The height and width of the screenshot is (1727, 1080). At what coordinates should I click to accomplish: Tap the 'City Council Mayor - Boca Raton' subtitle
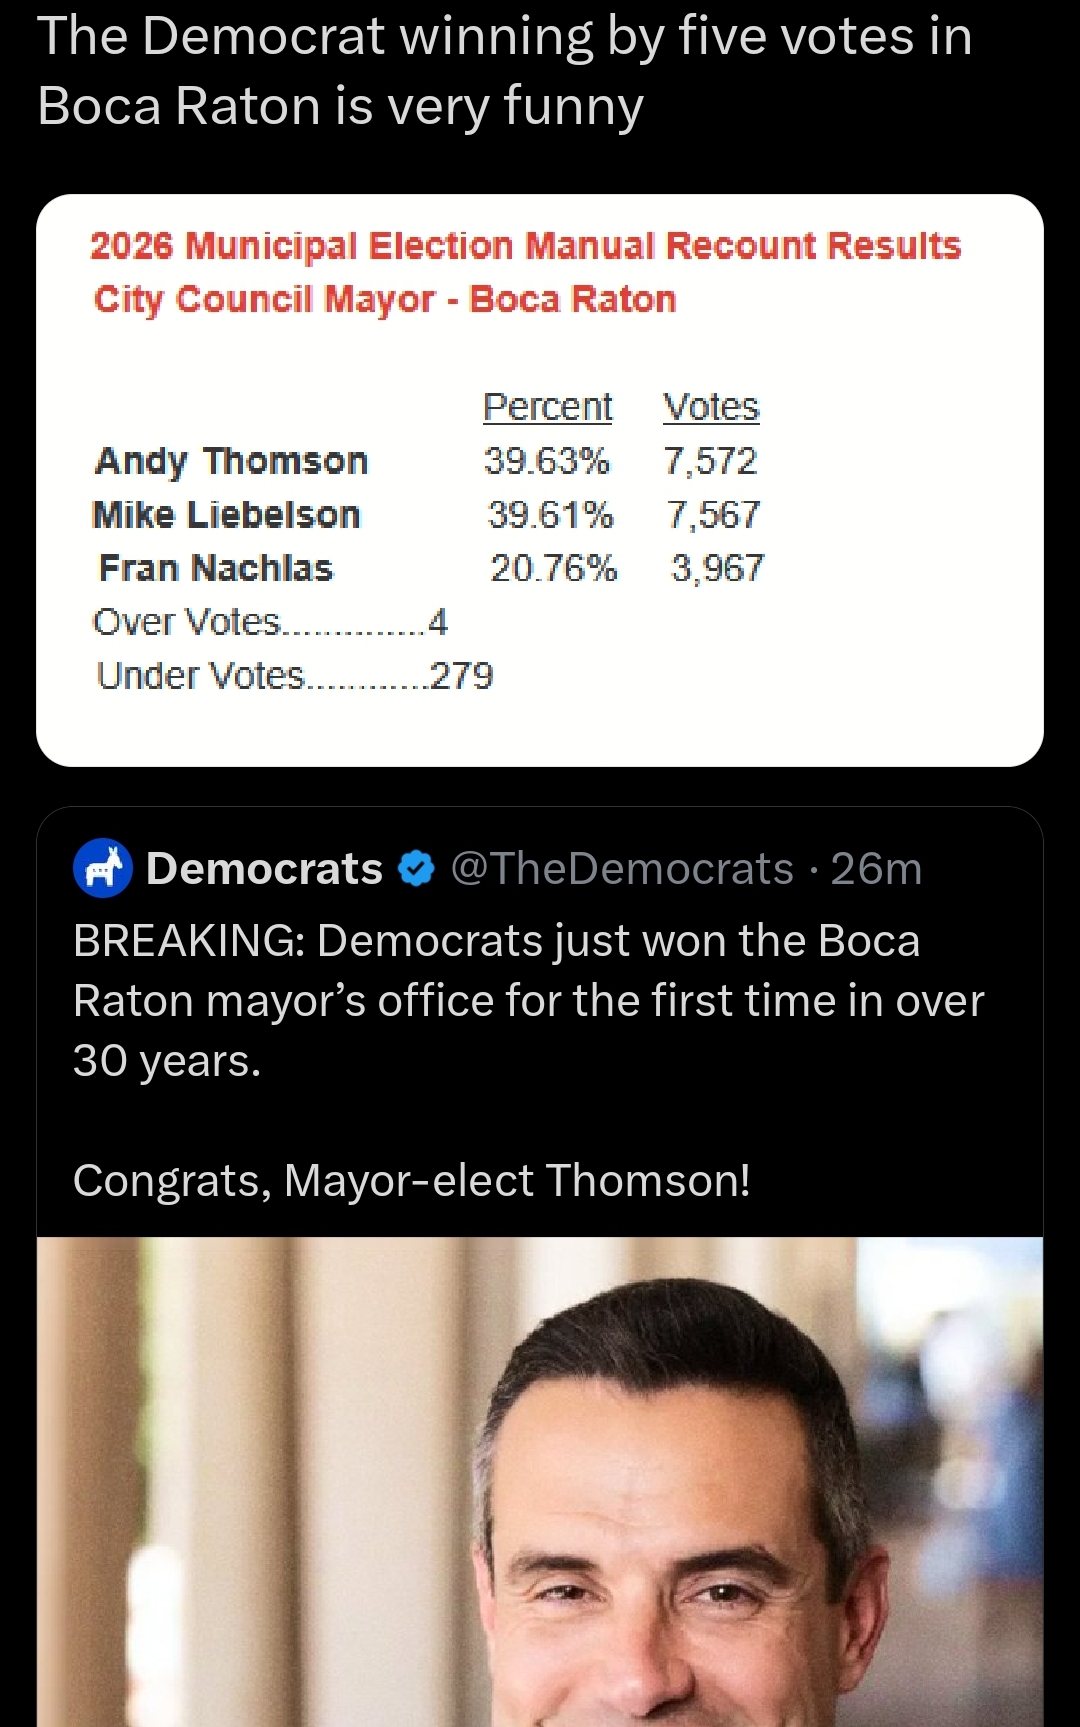click(385, 299)
